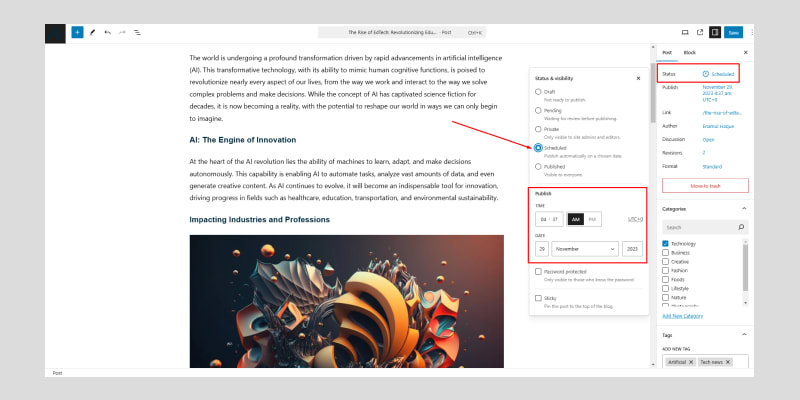Image resolution: width=800 pixels, height=400 pixels.
Task: Undo the last change
Action: click(107, 33)
